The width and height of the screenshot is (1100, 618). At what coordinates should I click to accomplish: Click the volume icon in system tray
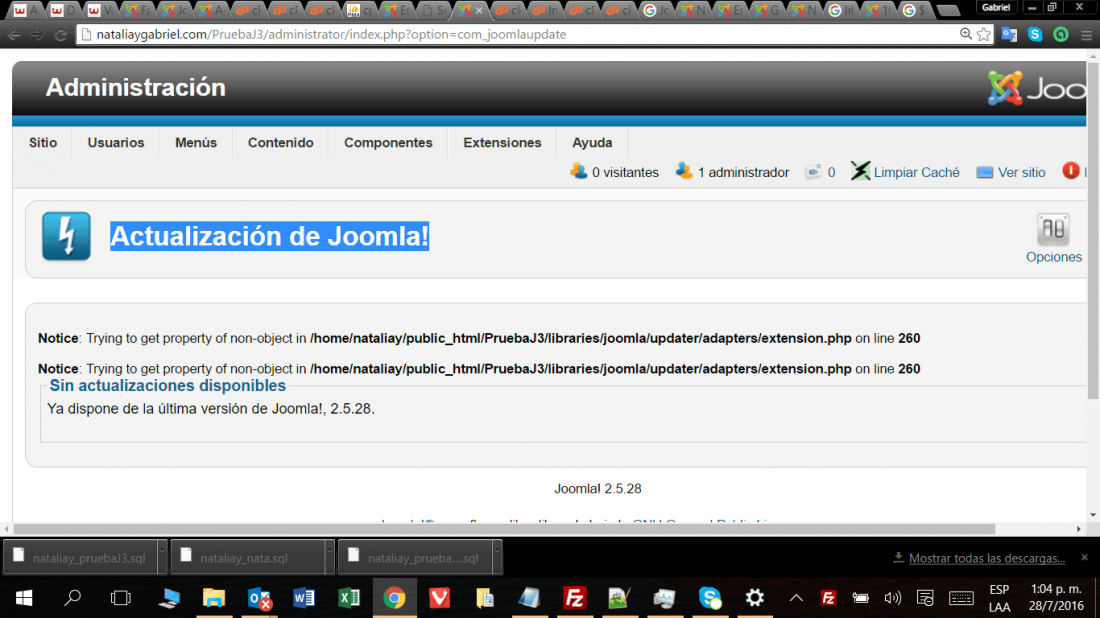[x=892, y=598]
